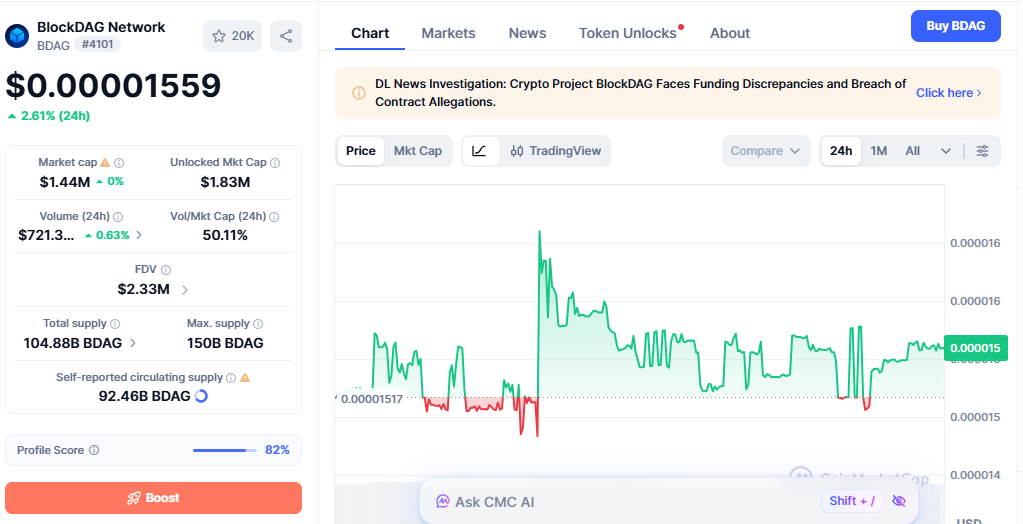Open chart settings sliders icon
This screenshot has height=524, width=1023.
983,151
